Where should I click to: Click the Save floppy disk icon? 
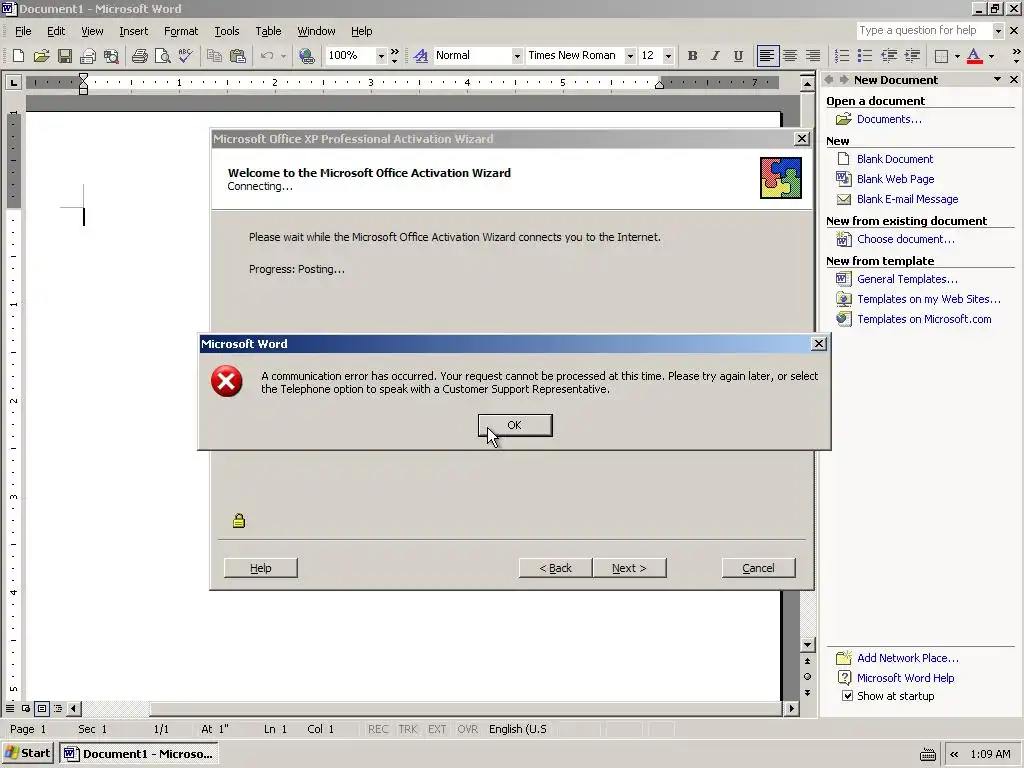[65, 56]
